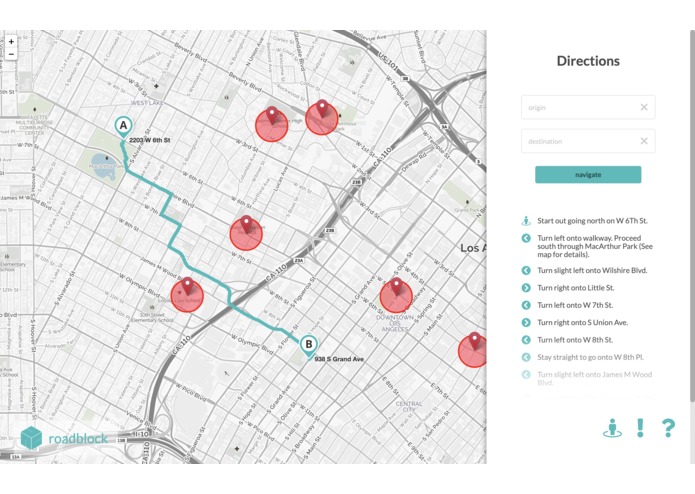
Task: Focus the destination input field
Action: 588,141
